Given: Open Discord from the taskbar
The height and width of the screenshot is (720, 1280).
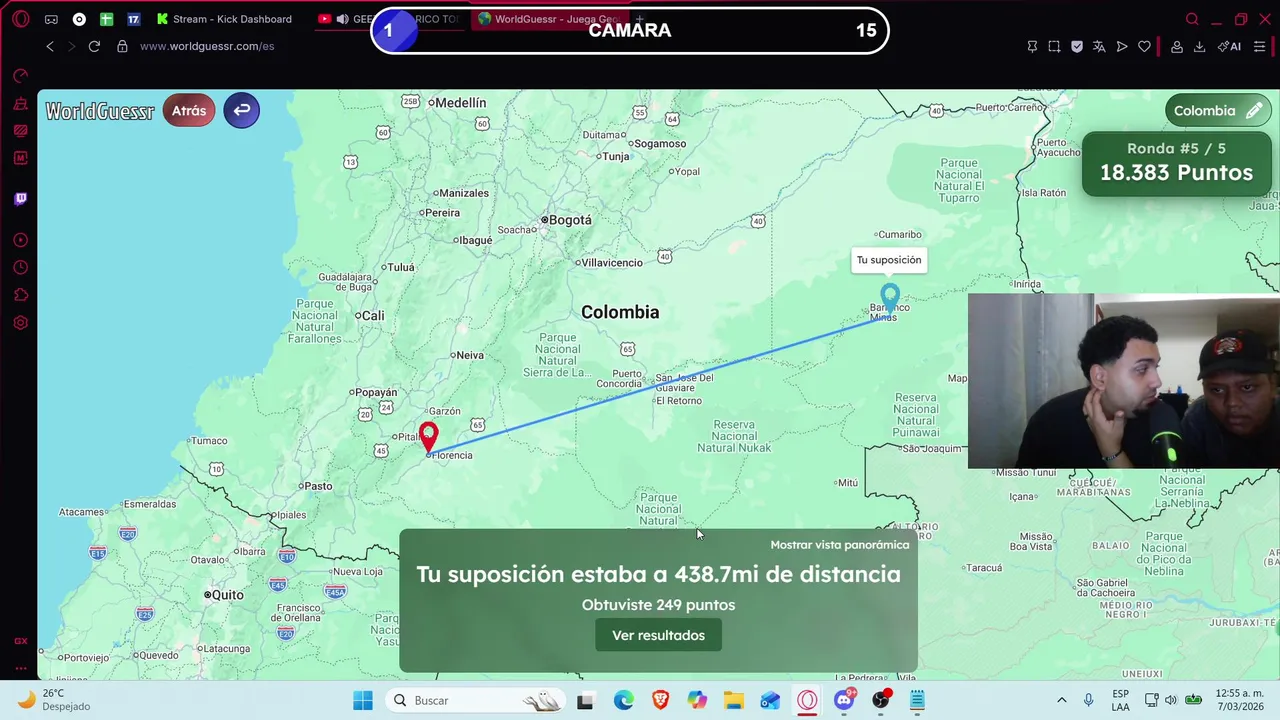Looking at the screenshot, I should click(844, 699).
